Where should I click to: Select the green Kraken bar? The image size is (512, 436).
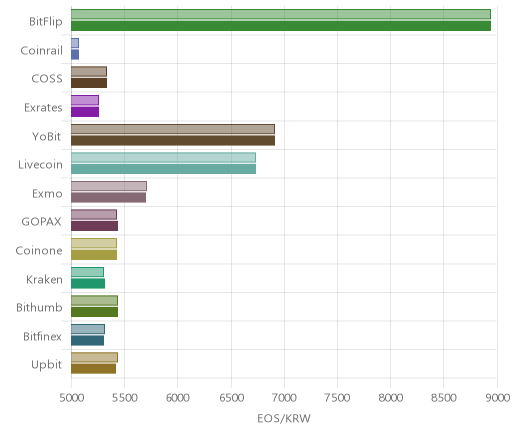(88, 284)
